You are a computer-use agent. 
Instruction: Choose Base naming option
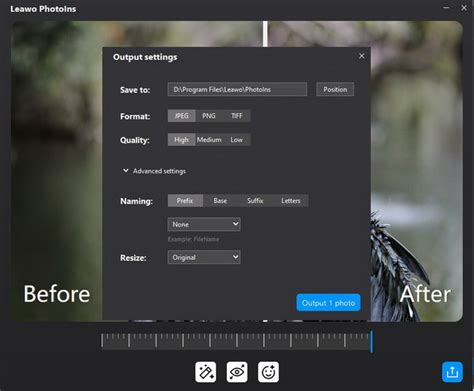[x=220, y=201]
